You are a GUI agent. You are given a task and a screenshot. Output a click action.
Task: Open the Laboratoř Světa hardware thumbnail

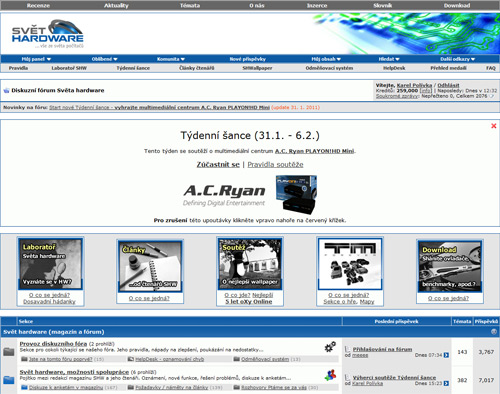tap(50, 264)
